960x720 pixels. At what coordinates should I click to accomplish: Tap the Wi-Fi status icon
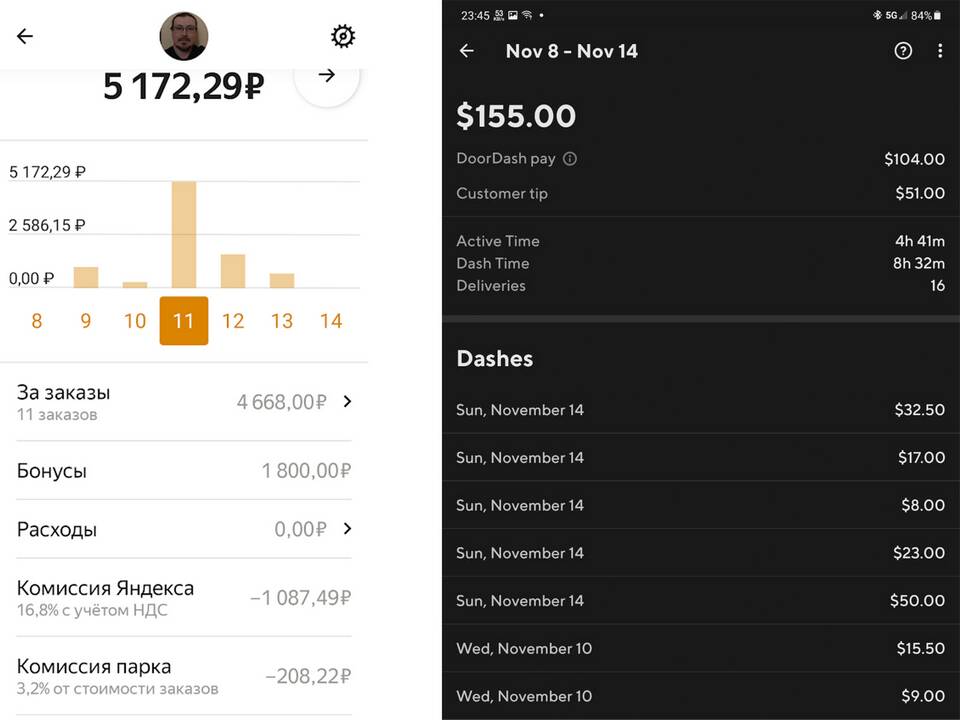point(527,15)
